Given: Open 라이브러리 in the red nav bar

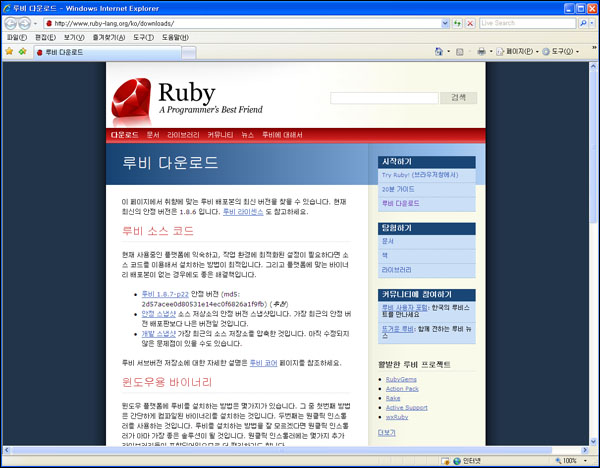Looking at the screenshot, I should pos(183,135).
